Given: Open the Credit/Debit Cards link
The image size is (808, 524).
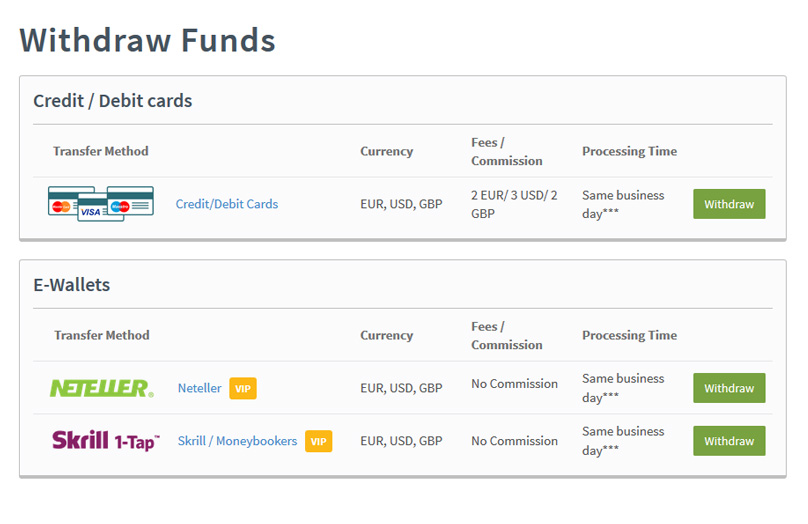Looking at the screenshot, I should [x=227, y=204].
